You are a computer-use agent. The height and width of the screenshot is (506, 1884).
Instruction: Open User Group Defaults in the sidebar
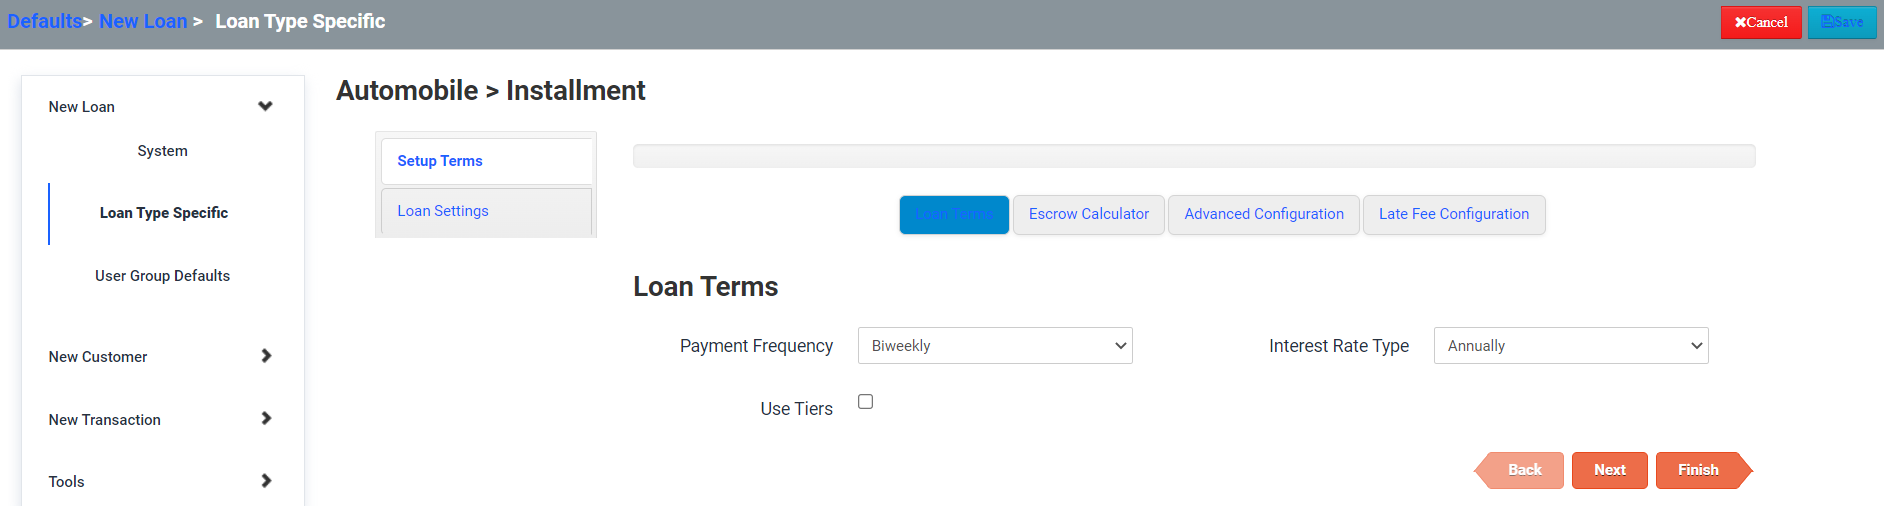163,276
